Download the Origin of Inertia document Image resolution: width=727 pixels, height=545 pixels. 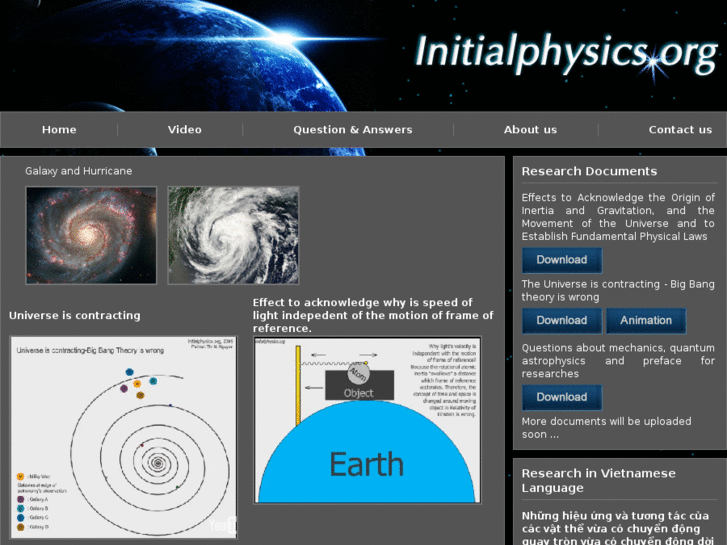[562, 260]
